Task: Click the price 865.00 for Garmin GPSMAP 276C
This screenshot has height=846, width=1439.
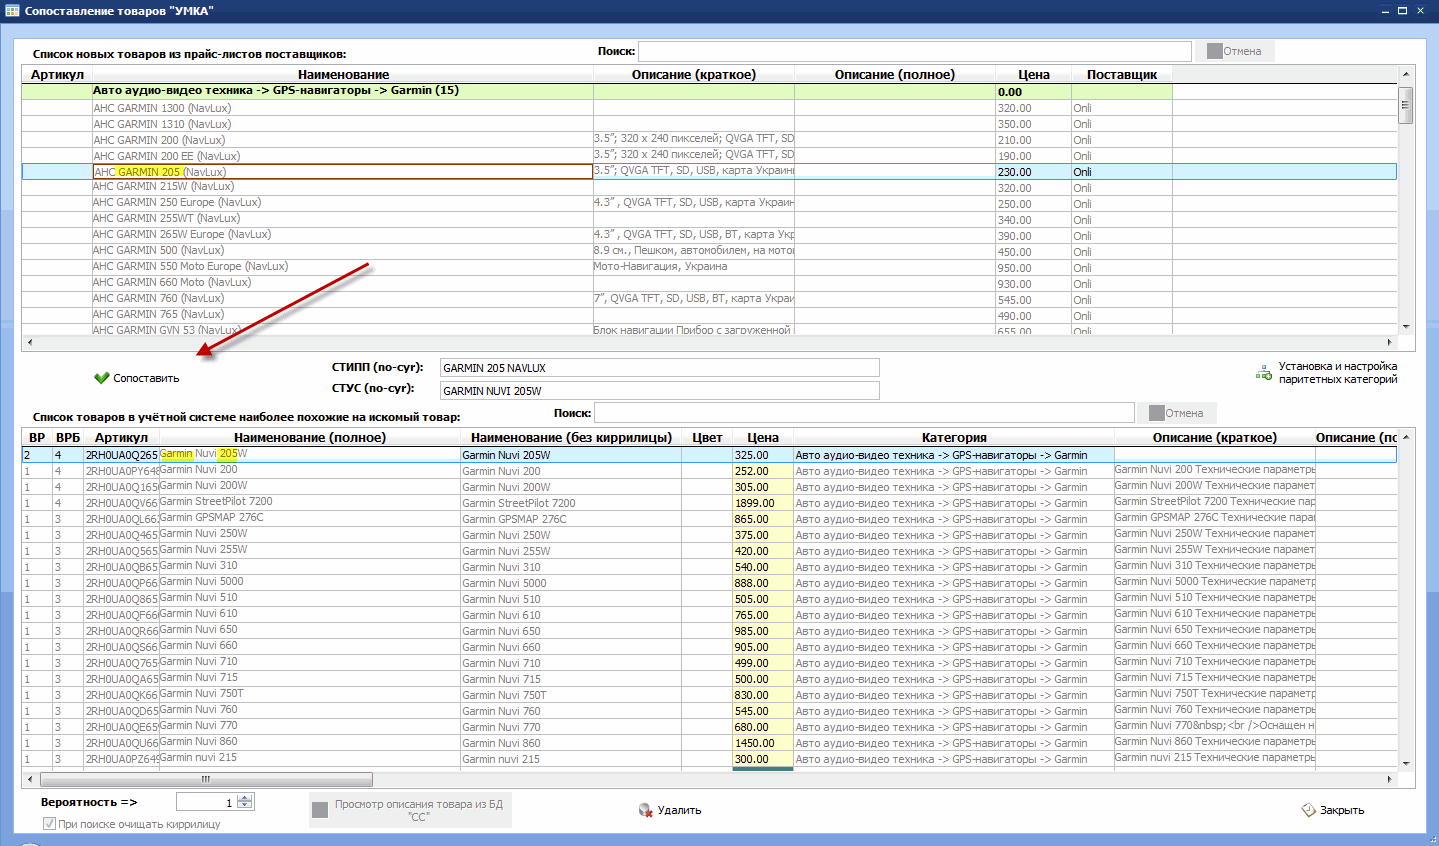Action: [x=763, y=519]
